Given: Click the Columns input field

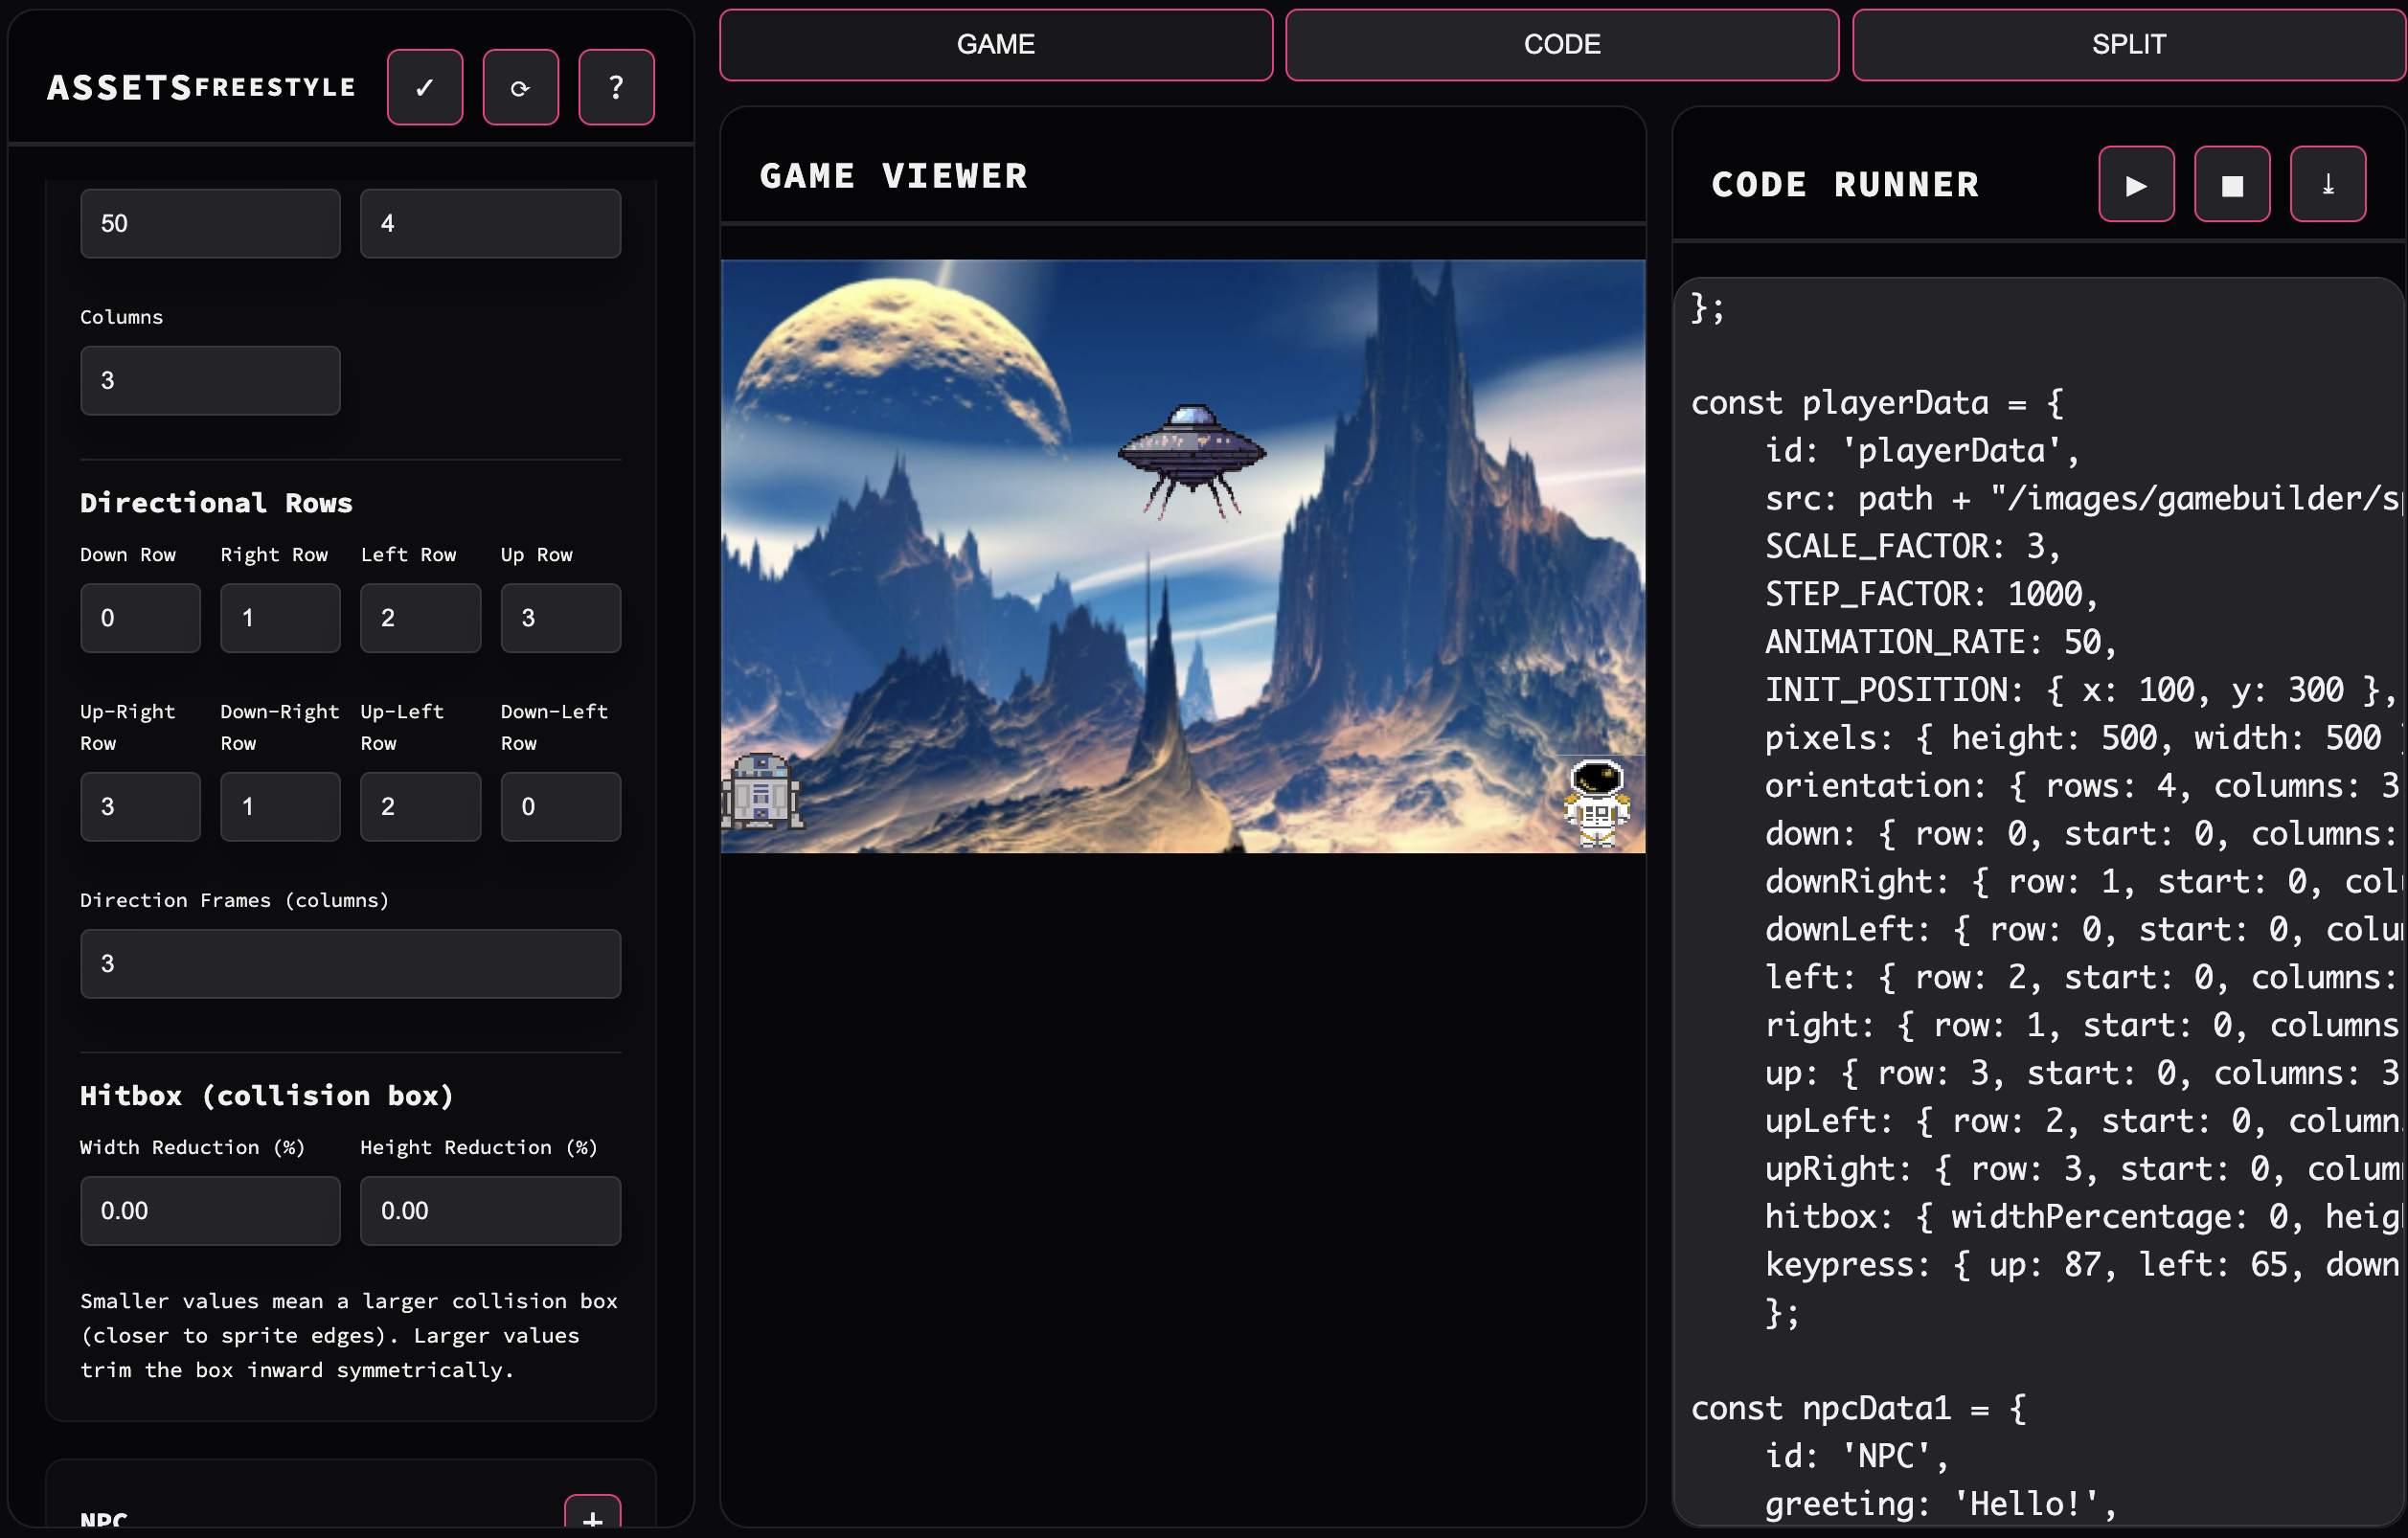Looking at the screenshot, I should 210,380.
